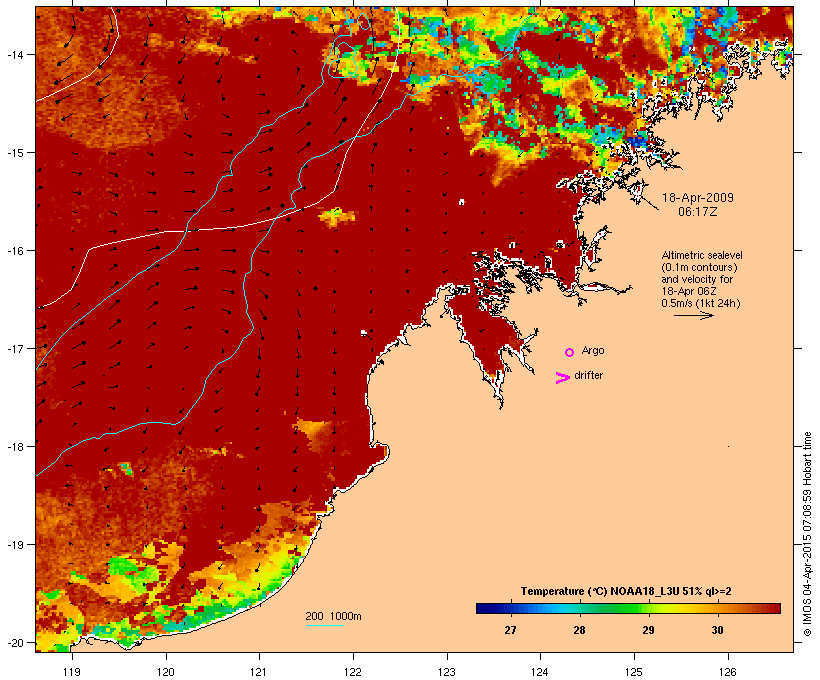820x680 pixels.
Task: Click the 'drifter' legend label
Action: coord(588,375)
